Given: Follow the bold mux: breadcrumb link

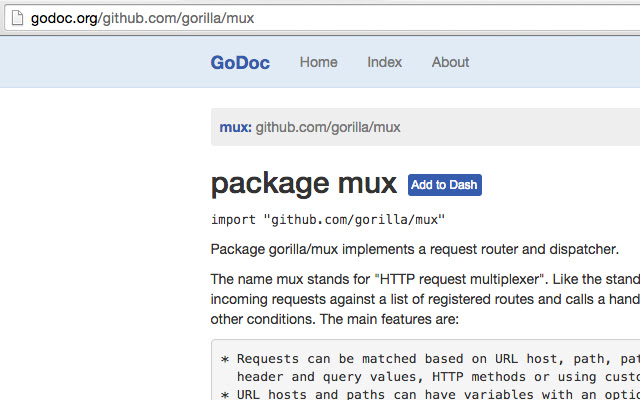Looking at the screenshot, I should pos(236,127).
